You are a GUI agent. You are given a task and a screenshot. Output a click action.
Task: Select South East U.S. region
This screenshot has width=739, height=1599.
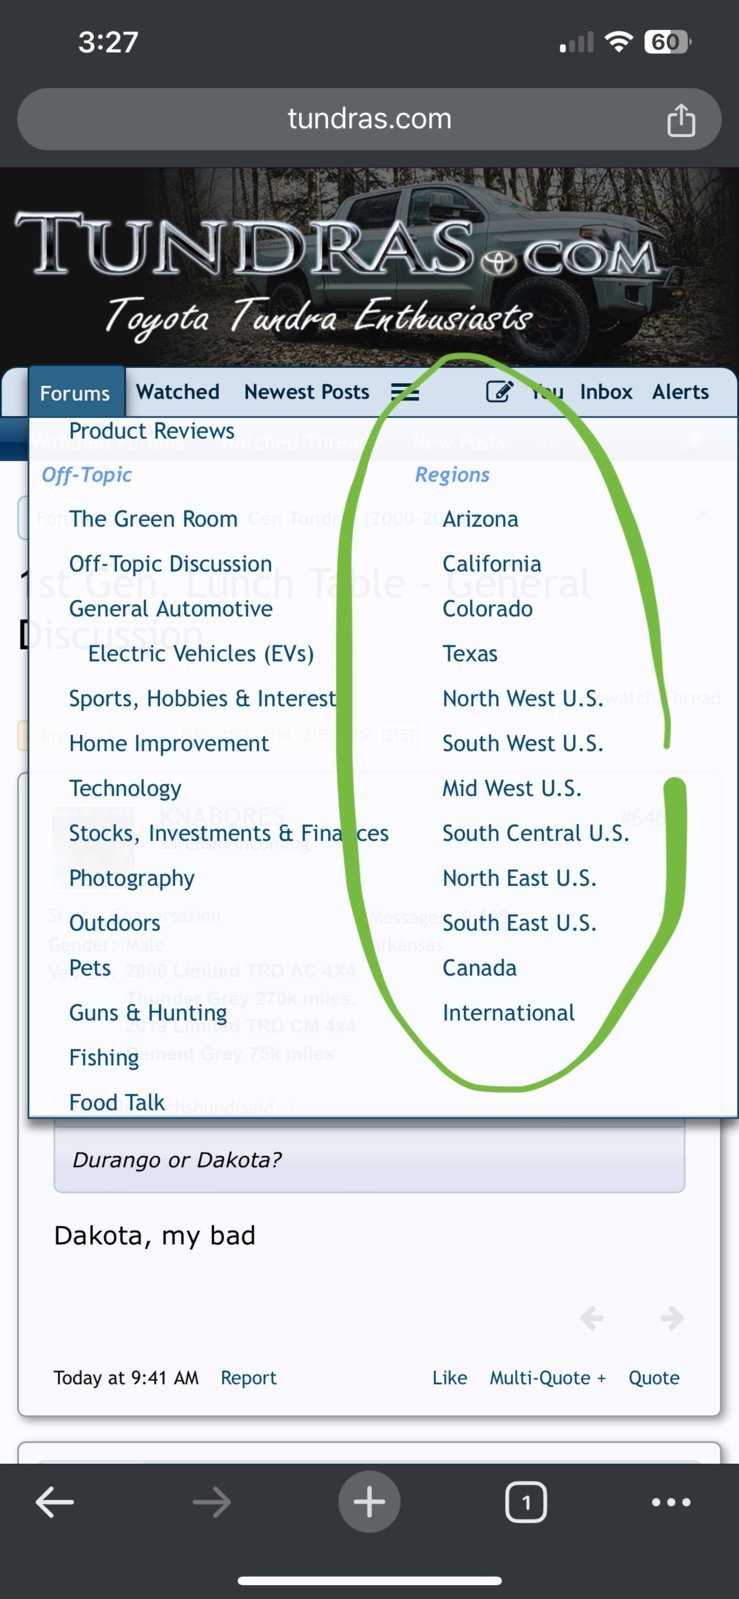pyautogui.click(x=520, y=923)
